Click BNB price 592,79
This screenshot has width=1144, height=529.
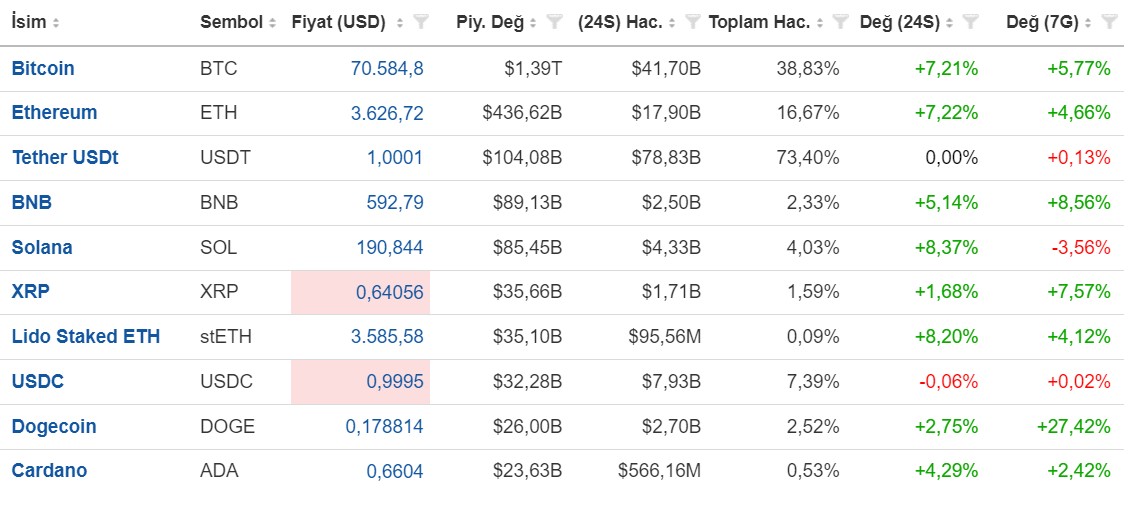pos(395,203)
